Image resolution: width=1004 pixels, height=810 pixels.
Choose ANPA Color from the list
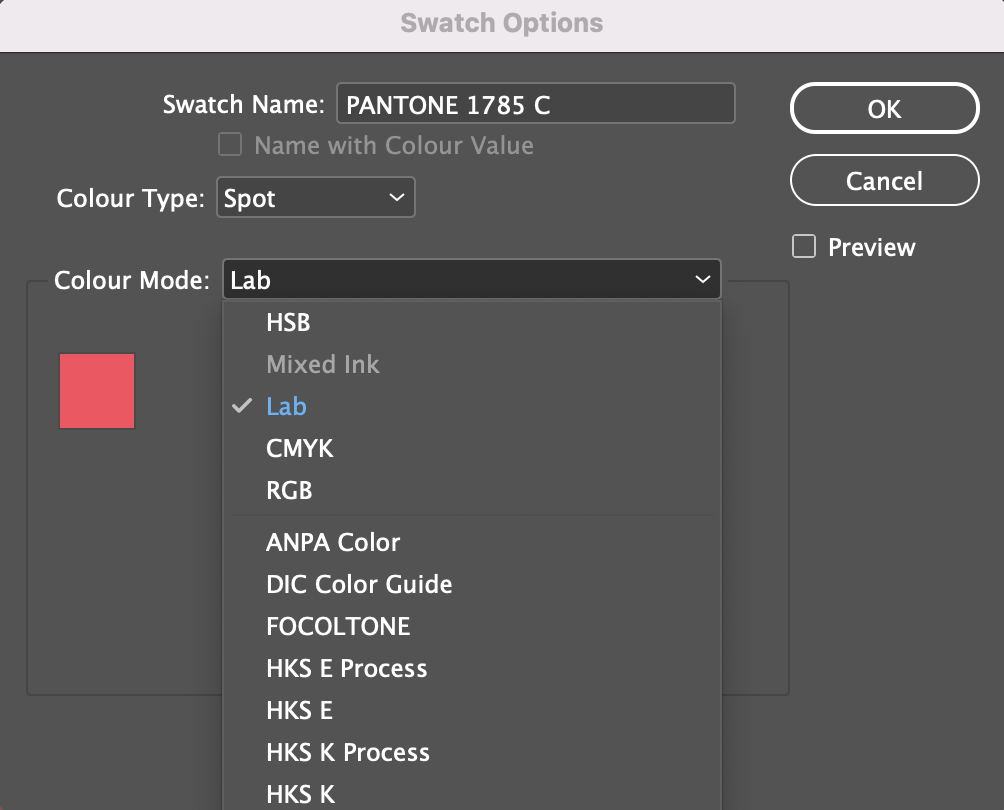(333, 542)
